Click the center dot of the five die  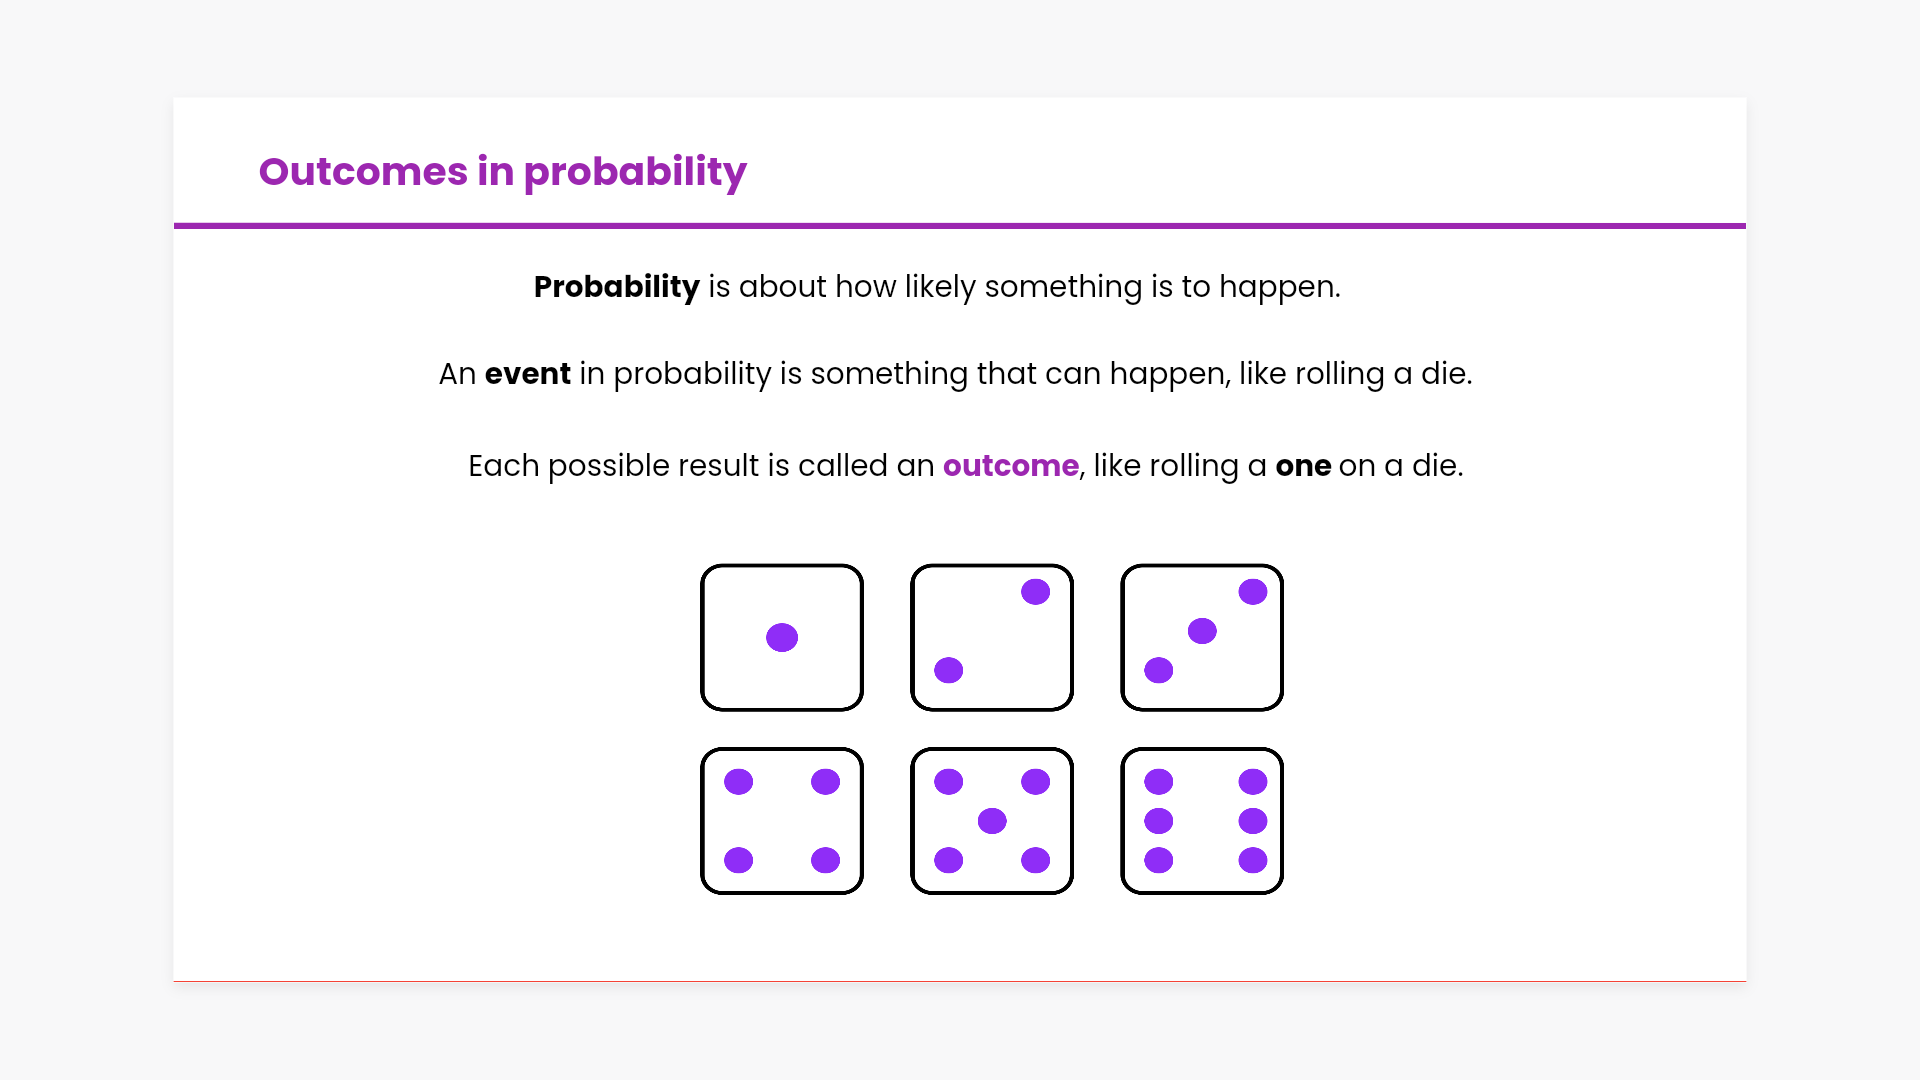point(992,821)
